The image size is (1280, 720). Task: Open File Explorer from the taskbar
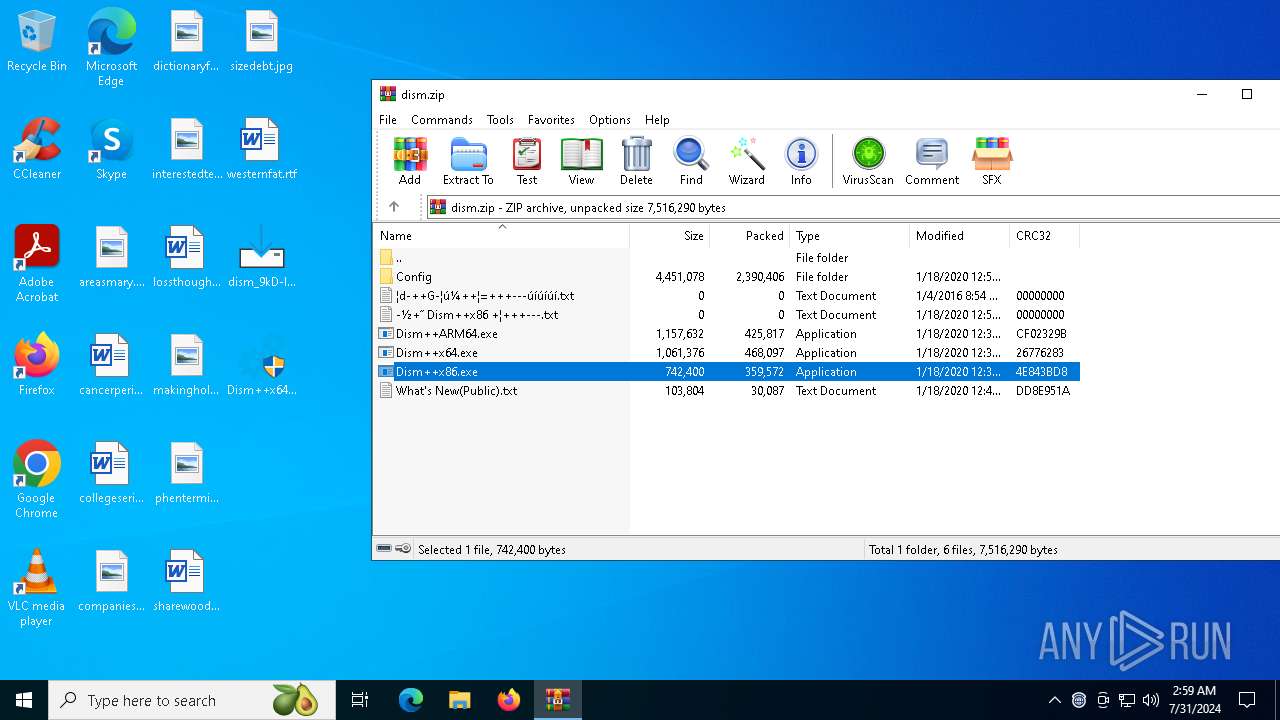459,700
